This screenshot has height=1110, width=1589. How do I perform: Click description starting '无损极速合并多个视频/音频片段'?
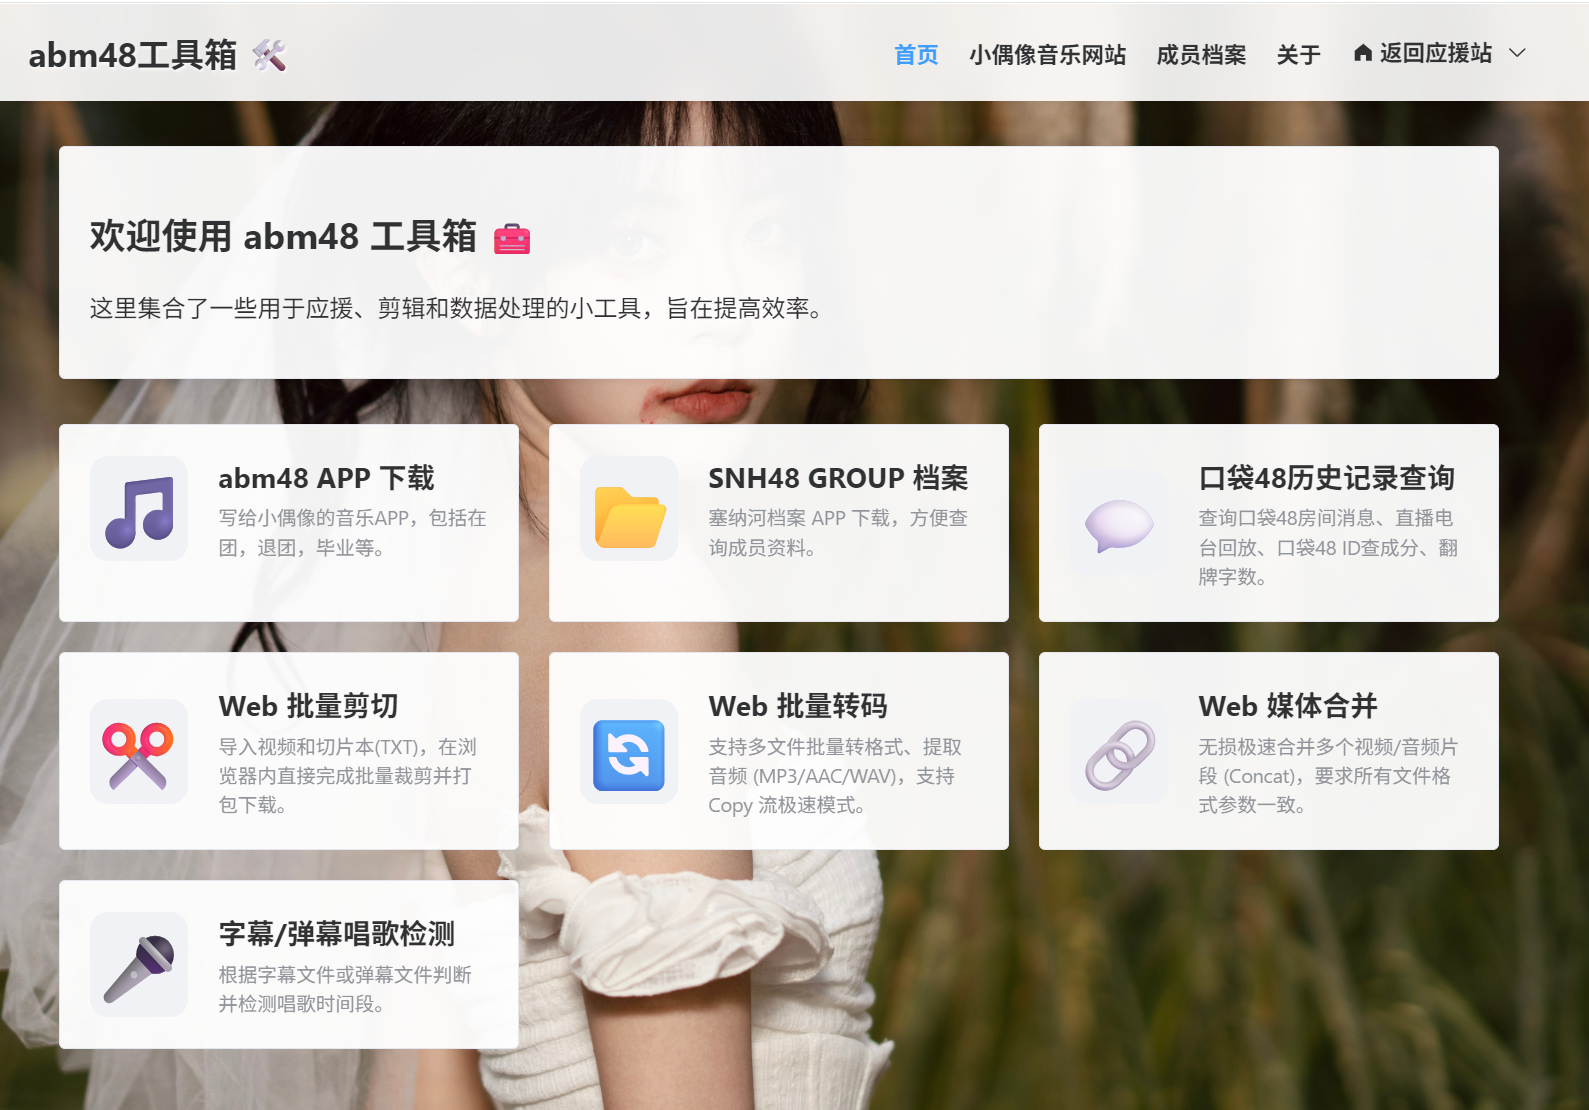tap(1328, 776)
